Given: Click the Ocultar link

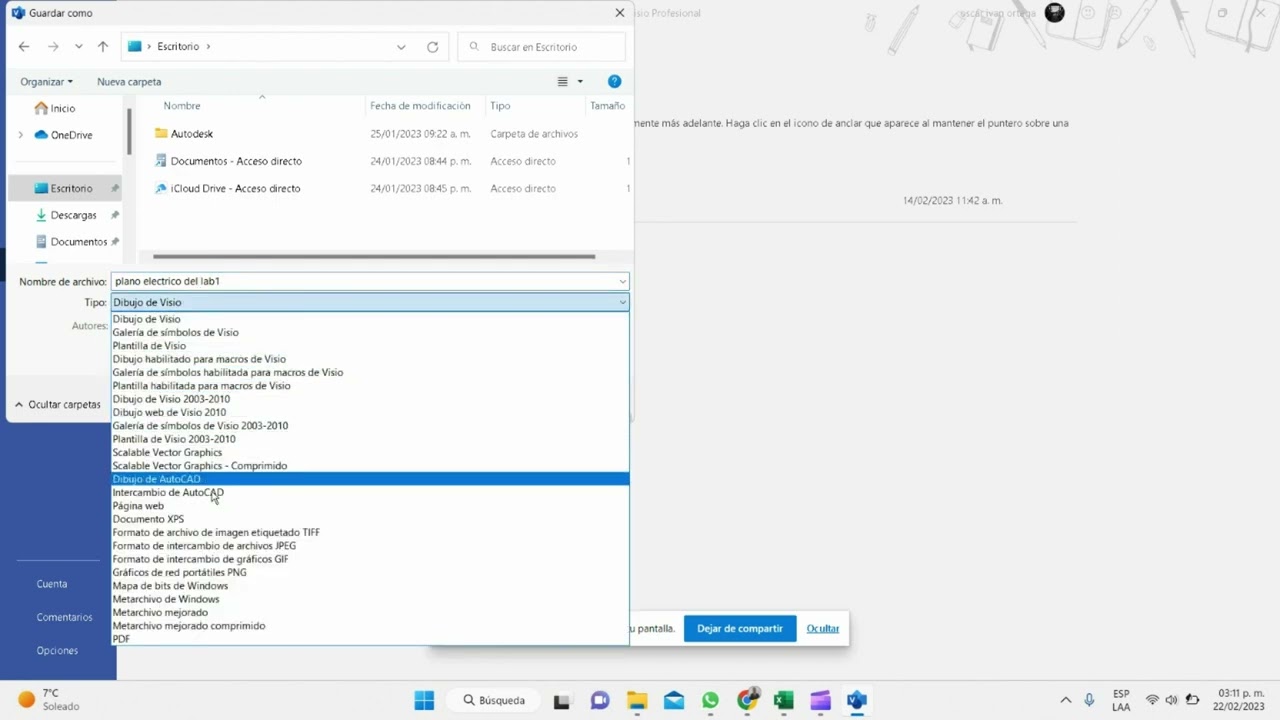Looking at the screenshot, I should [823, 628].
